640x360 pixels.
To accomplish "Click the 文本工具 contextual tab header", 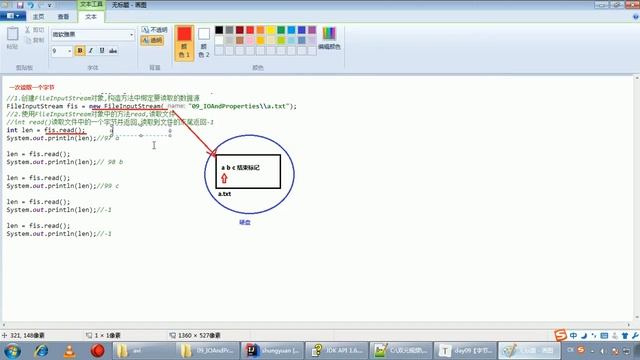I will pyautogui.click(x=91, y=4).
